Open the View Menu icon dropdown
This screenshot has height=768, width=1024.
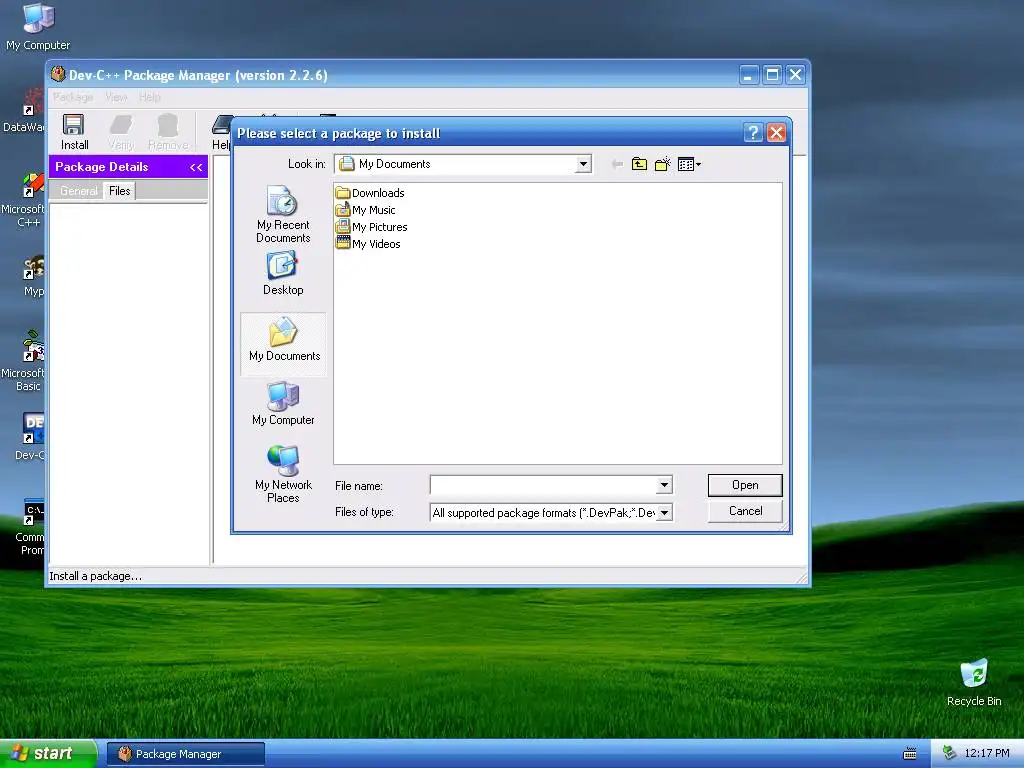click(689, 164)
